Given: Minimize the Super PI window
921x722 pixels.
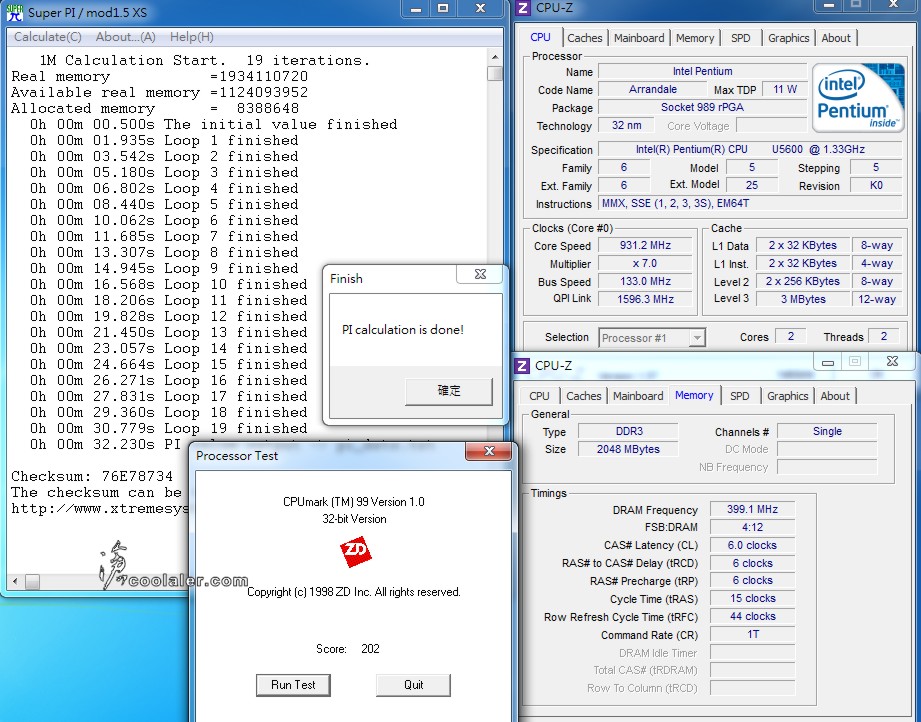Looking at the screenshot, I should (416, 9).
